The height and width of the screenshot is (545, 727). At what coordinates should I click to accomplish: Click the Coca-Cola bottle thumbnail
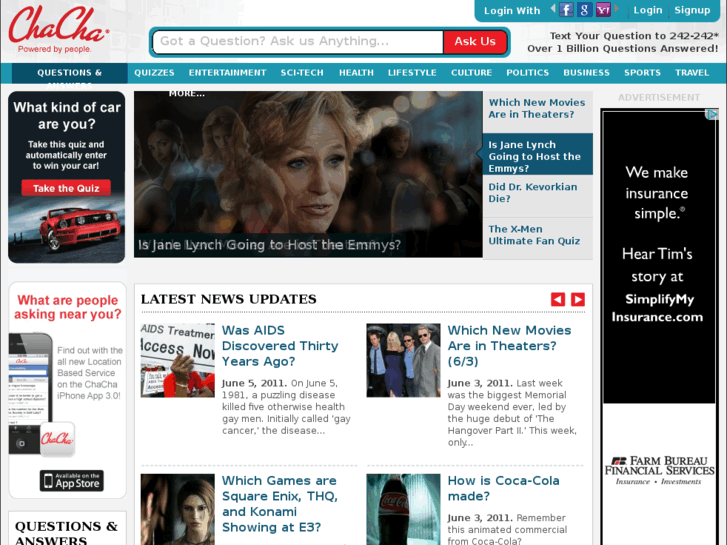(x=403, y=509)
